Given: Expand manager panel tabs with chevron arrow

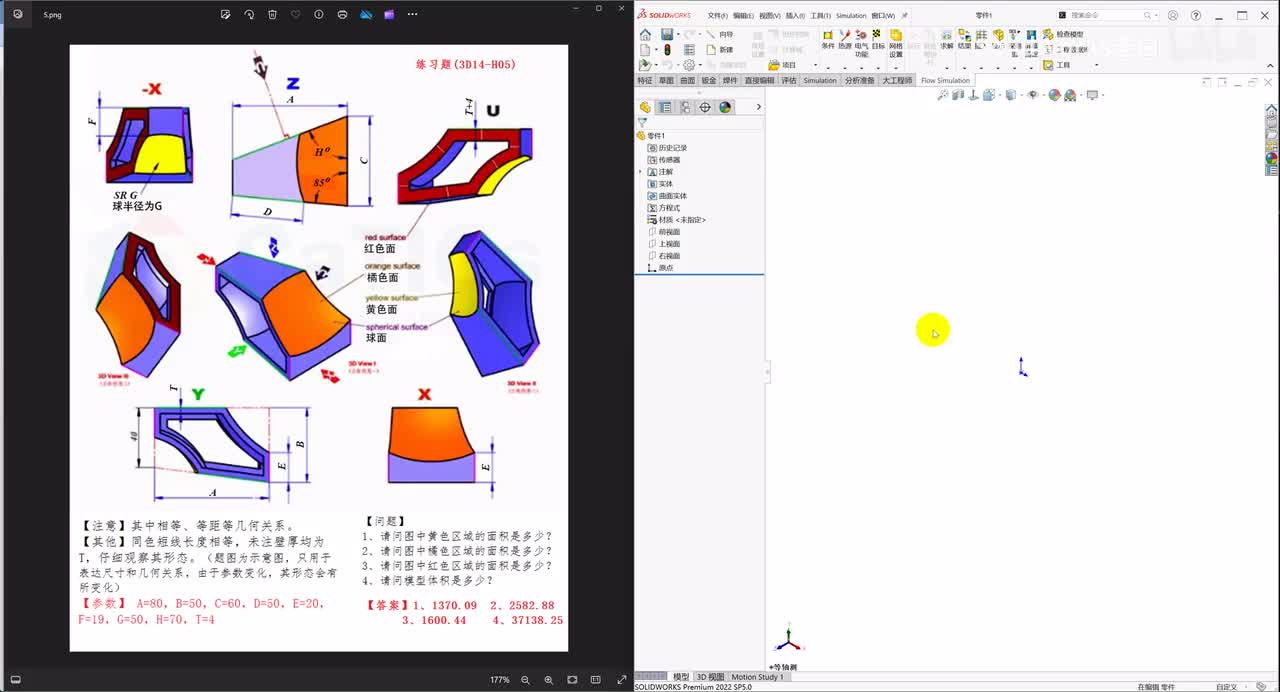Looking at the screenshot, I should [x=758, y=107].
